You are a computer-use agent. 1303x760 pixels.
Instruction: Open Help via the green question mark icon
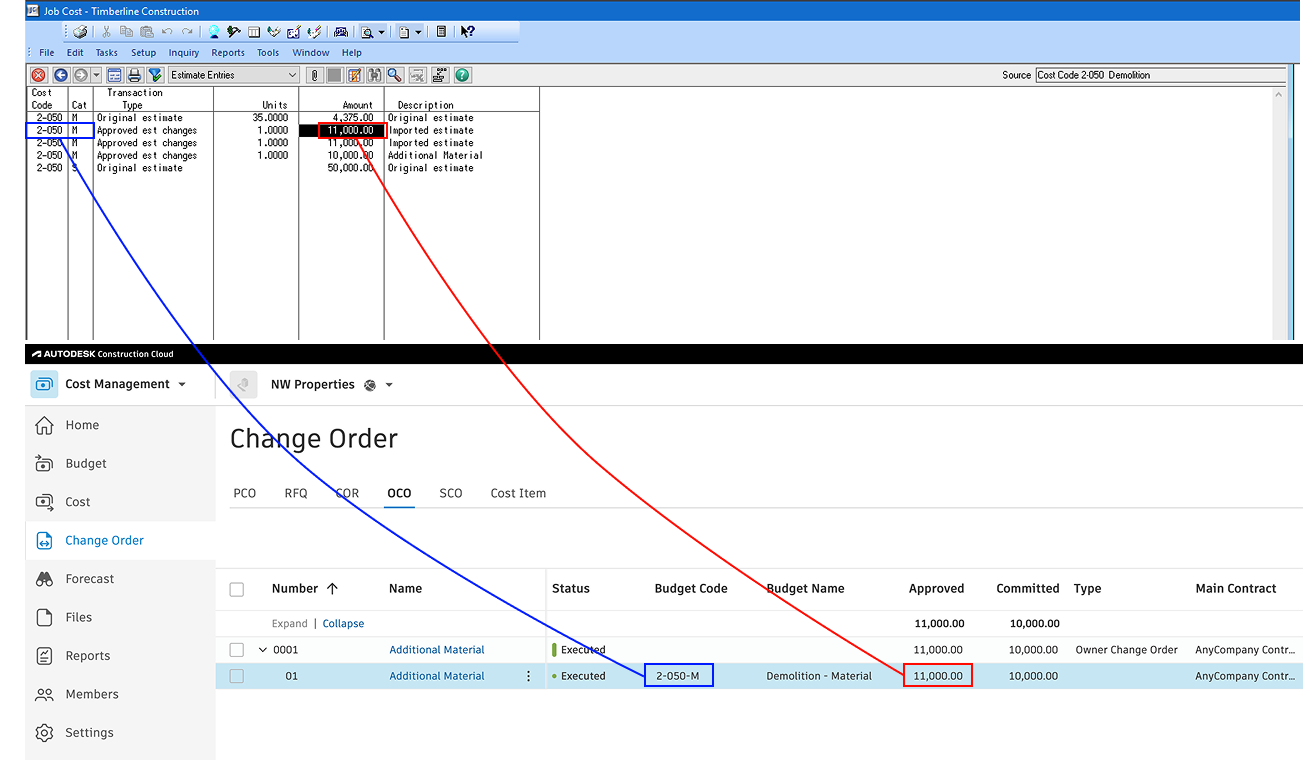462,75
